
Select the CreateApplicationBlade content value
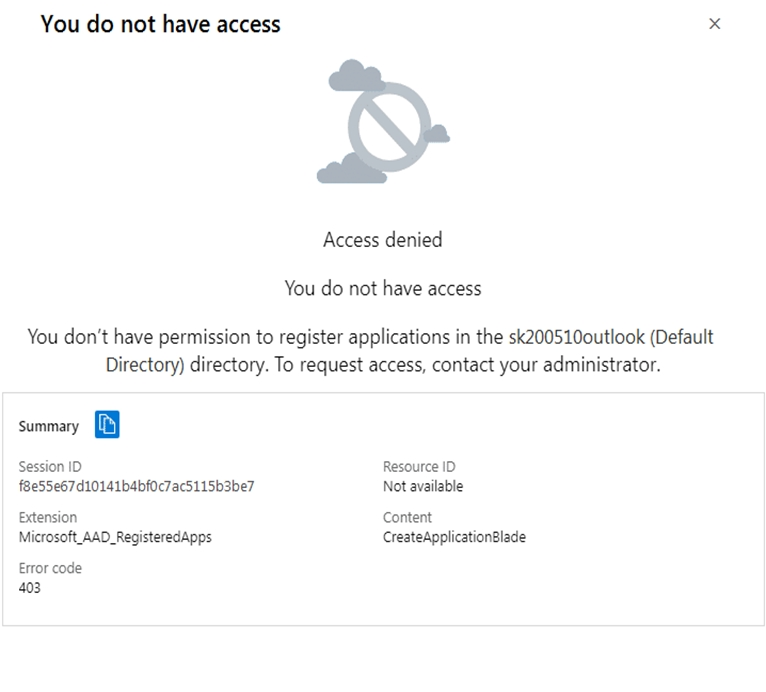tap(454, 537)
